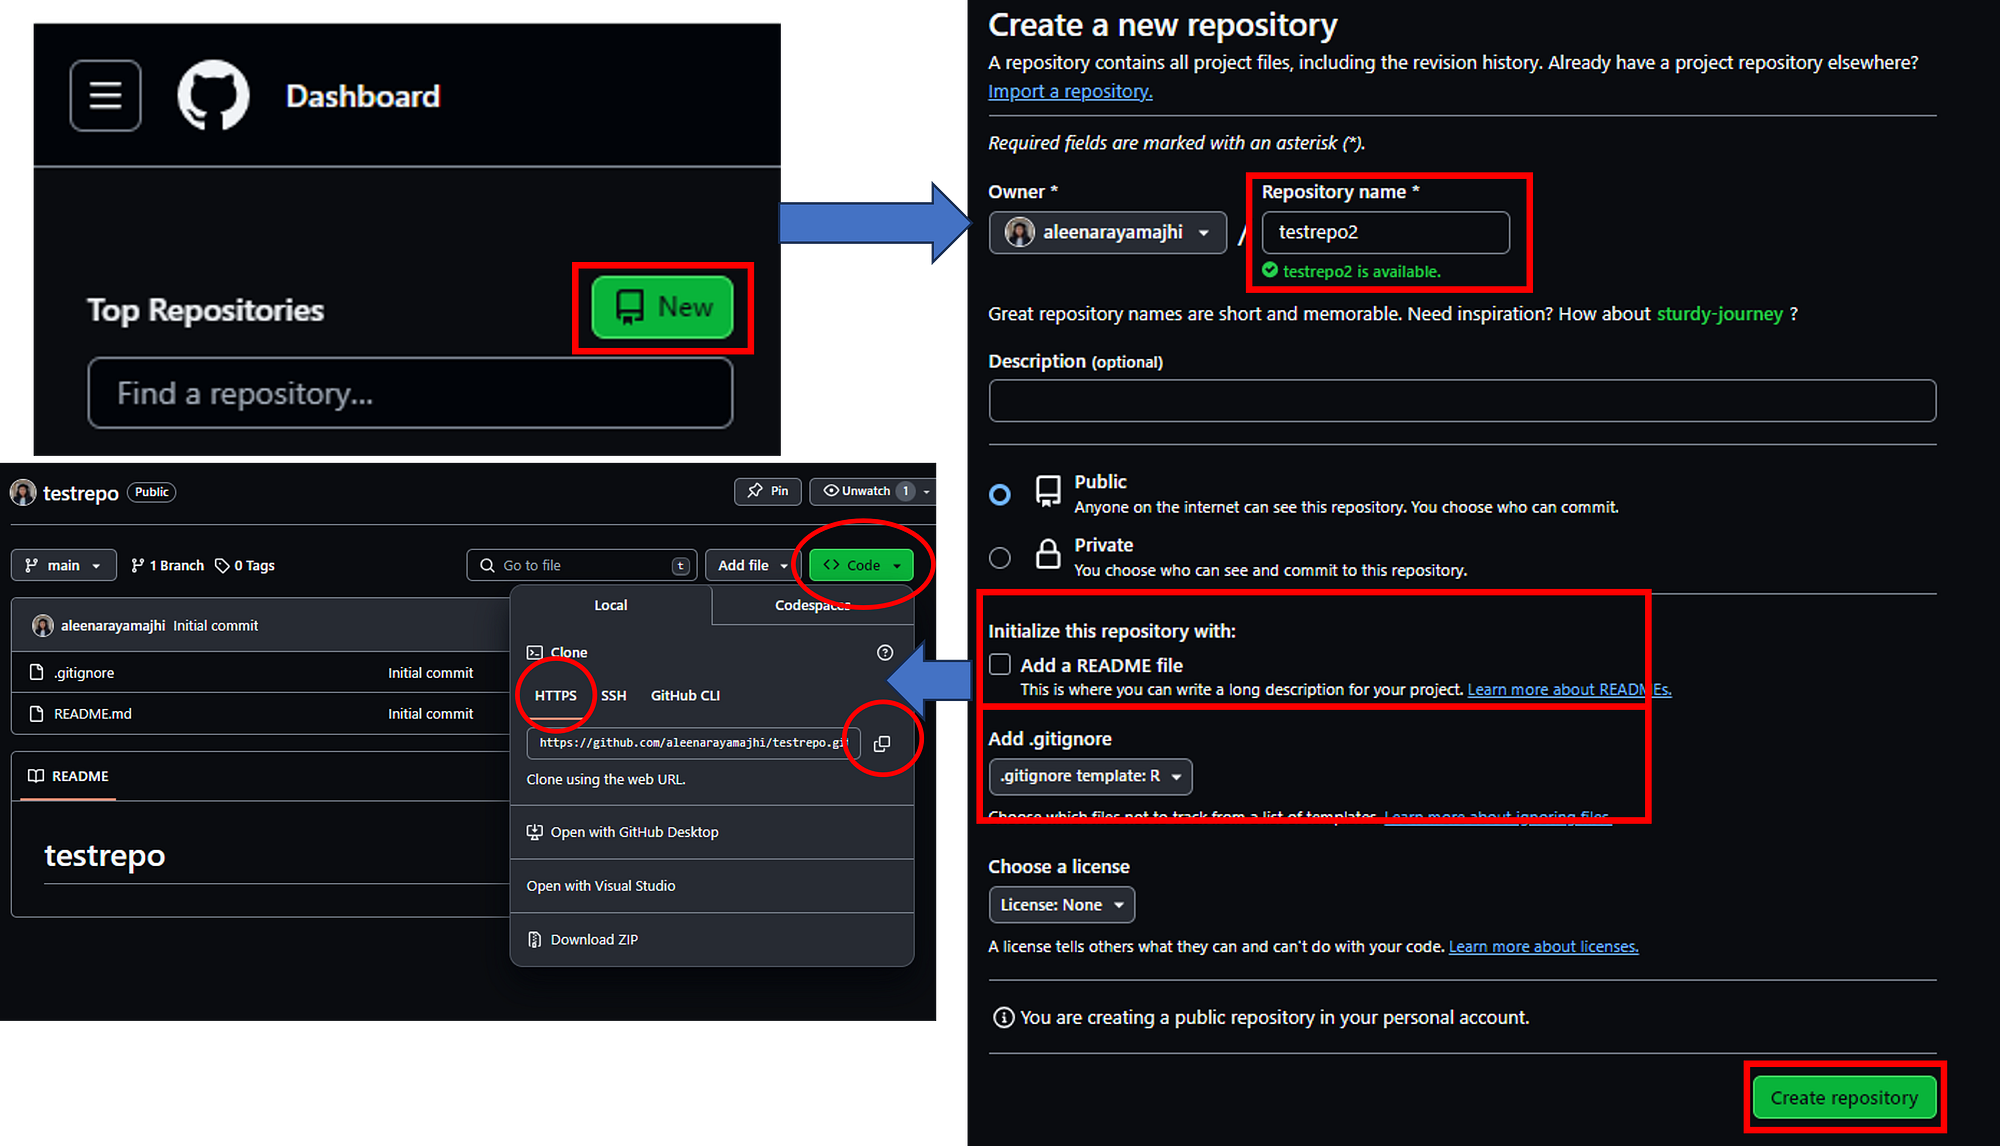Image resolution: width=2000 pixels, height=1146 pixels.
Task: Open the Initial commit message link
Action: coord(216,626)
